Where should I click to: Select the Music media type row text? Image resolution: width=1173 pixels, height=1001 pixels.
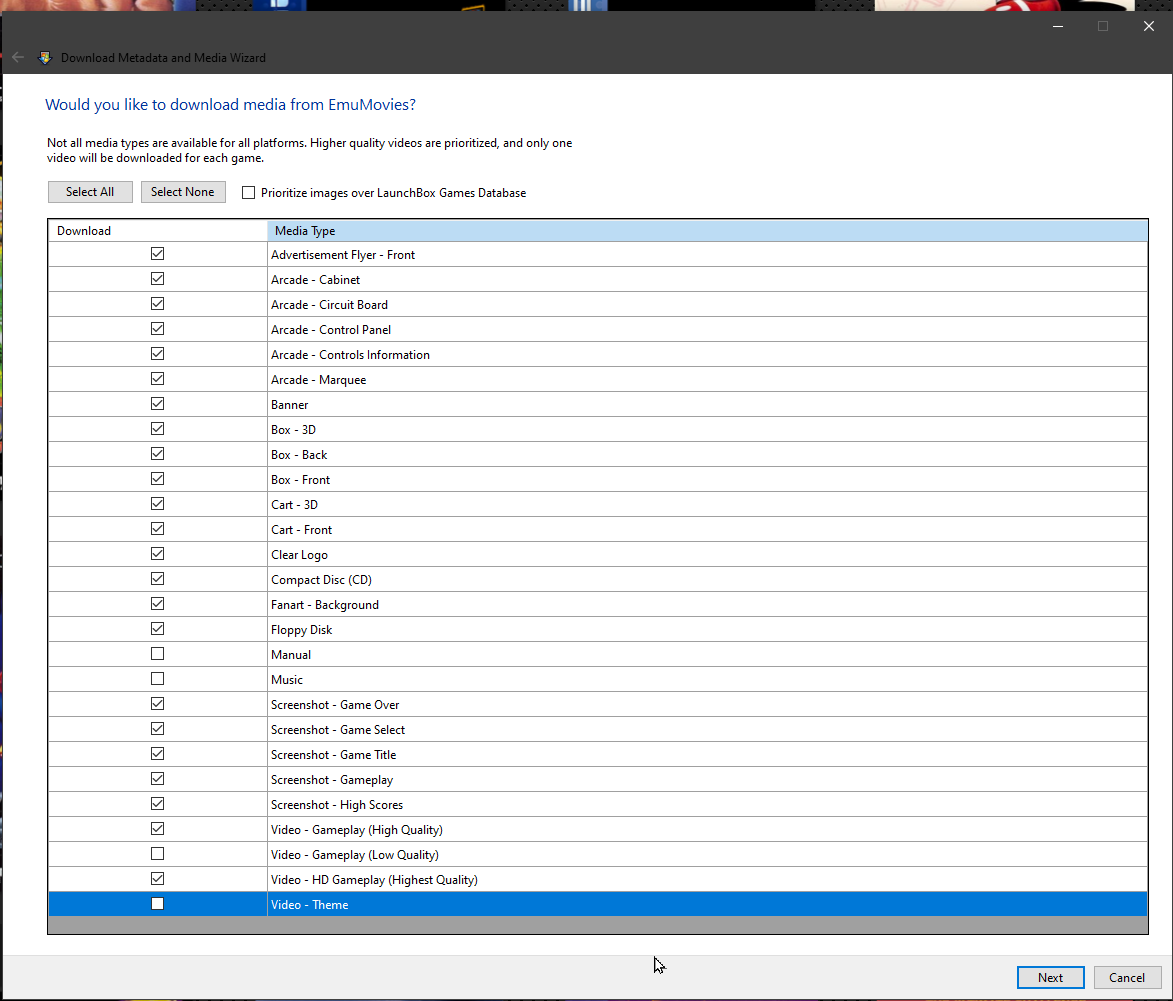click(x=287, y=680)
